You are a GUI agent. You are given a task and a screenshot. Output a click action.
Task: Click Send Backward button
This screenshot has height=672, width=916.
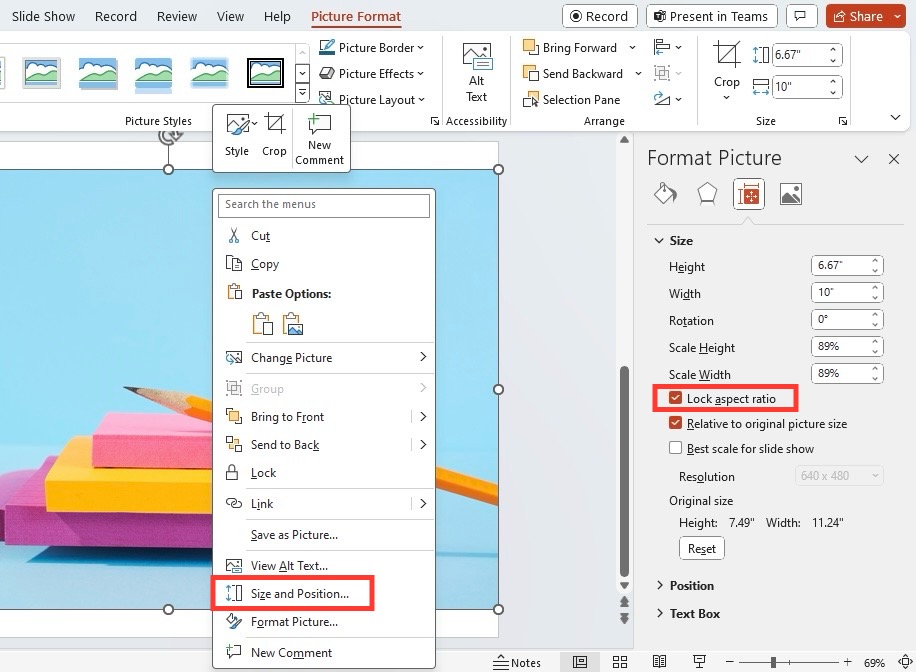click(x=574, y=74)
